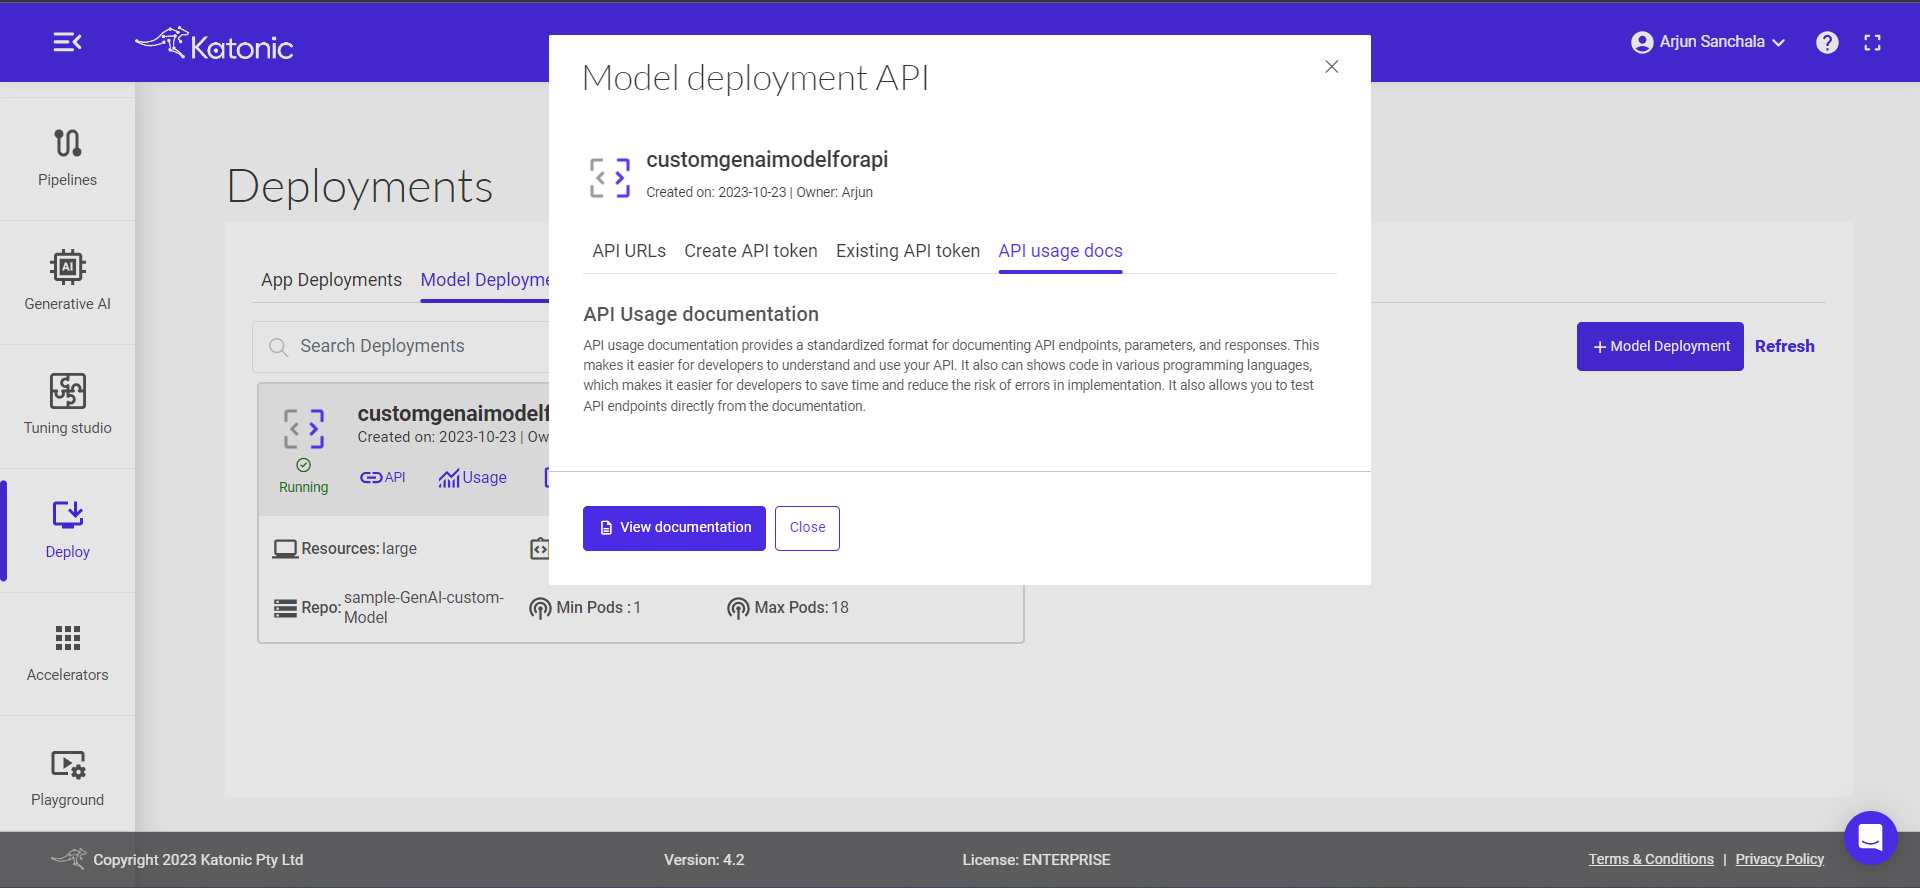Click the Repo stack icon

click(x=285, y=608)
